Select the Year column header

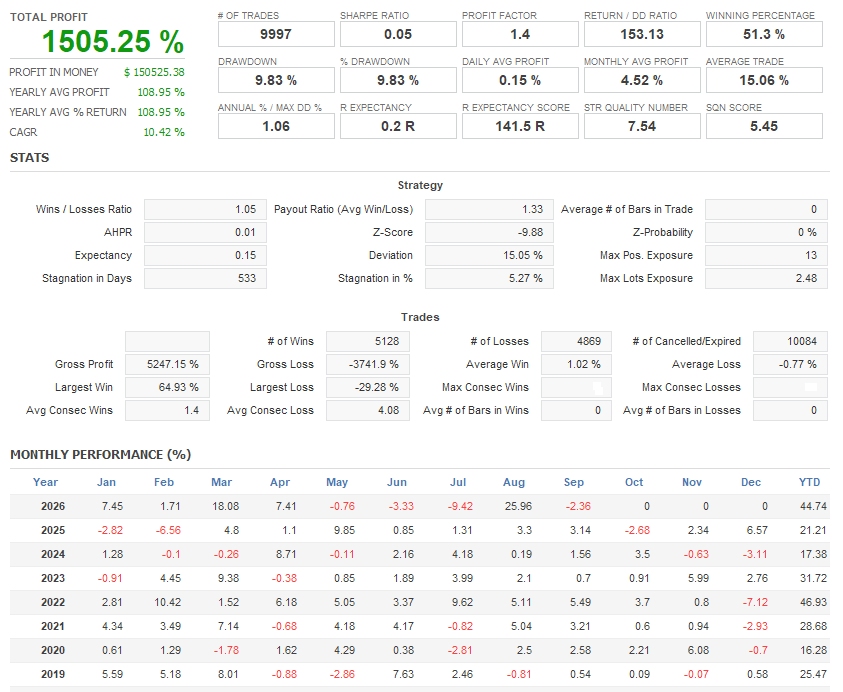[x=45, y=482]
